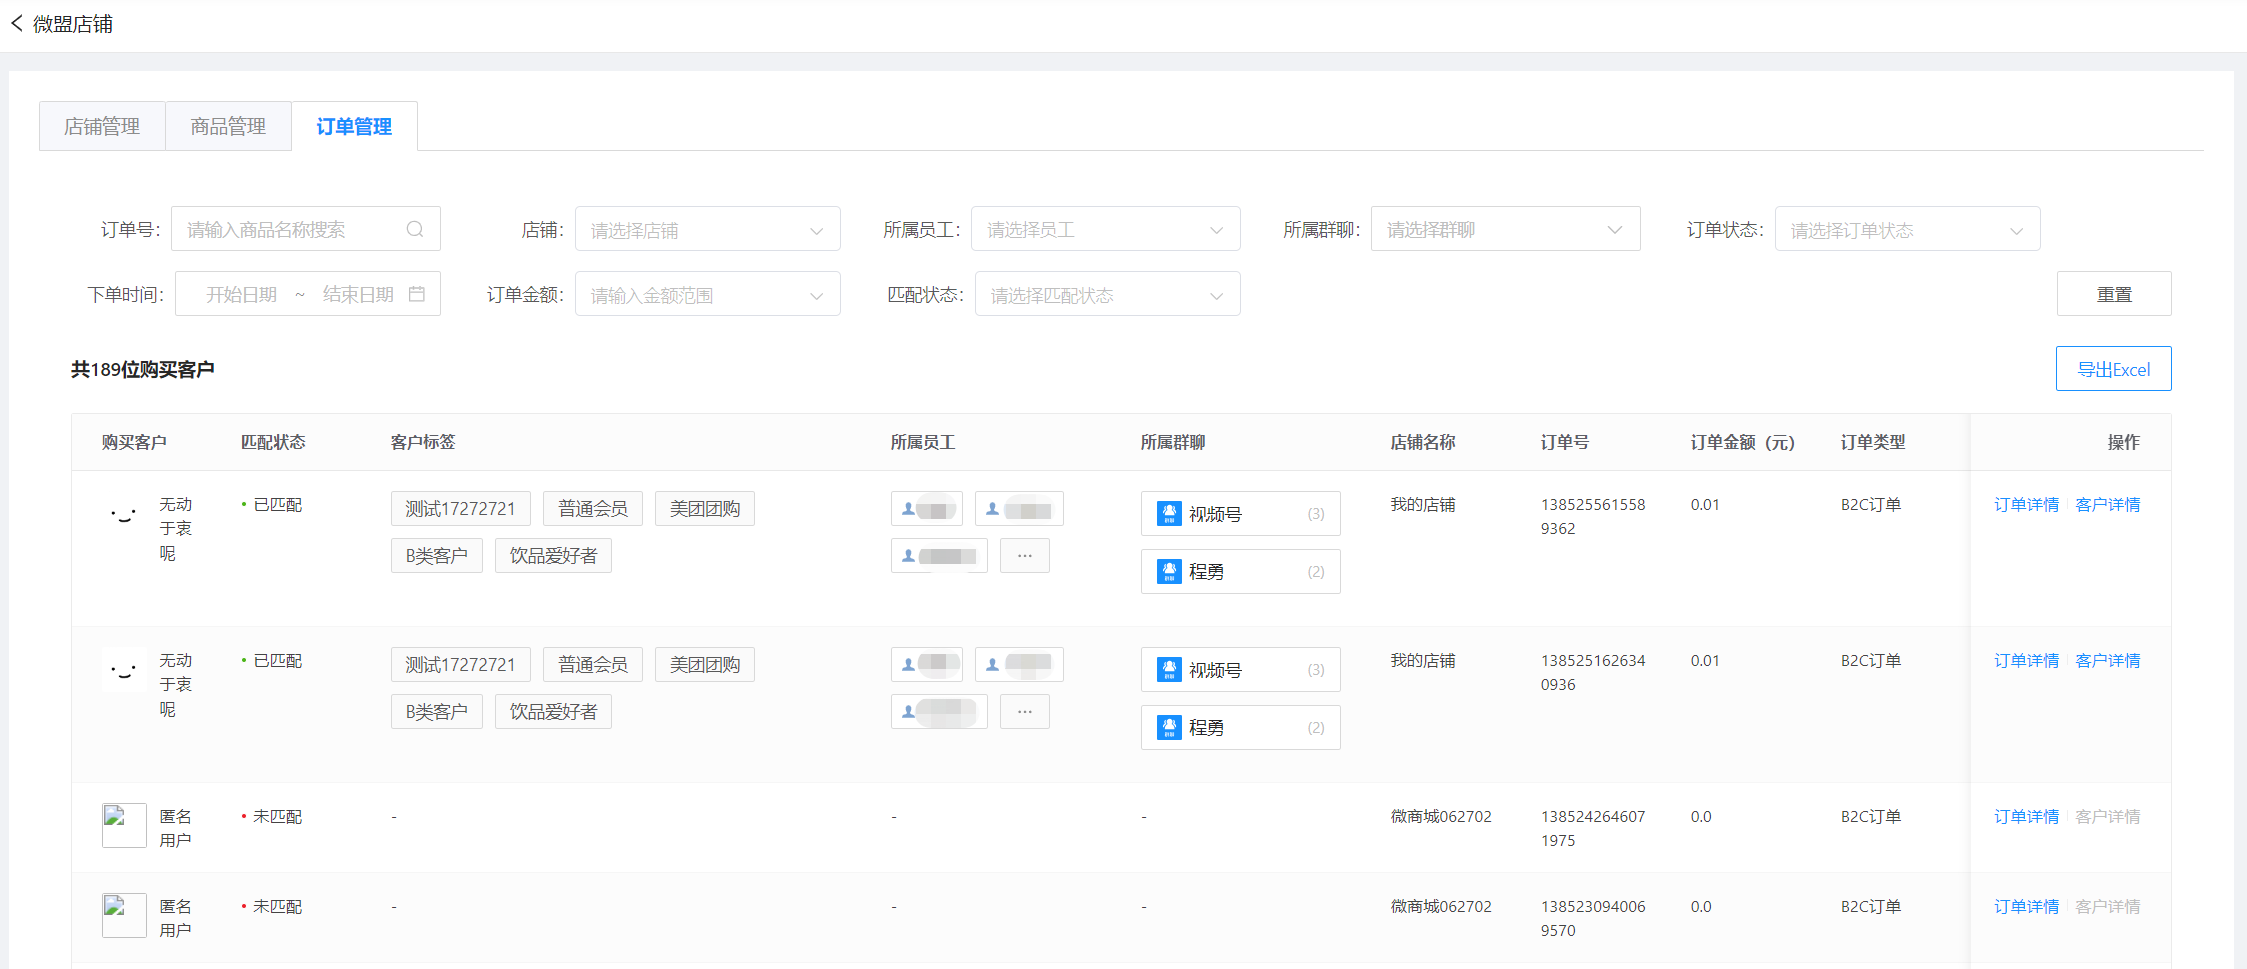Click order number 1385255615589362
The width and height of the screenshot is (2247, 969).
coord(1593,516)
